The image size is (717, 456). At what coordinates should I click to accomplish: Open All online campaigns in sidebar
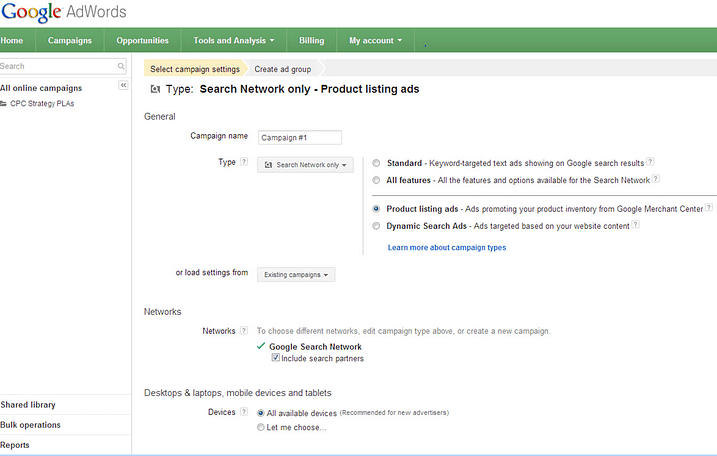(41, 88)
